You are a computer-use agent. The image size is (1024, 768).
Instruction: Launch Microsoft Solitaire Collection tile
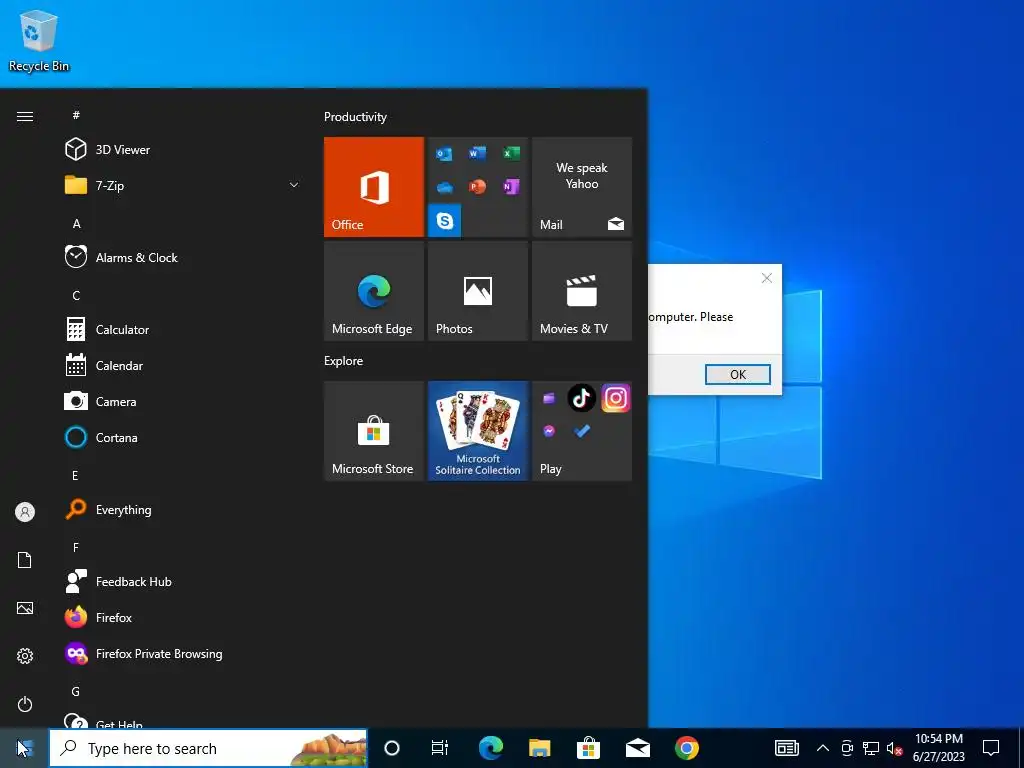[x=478, y=431]
